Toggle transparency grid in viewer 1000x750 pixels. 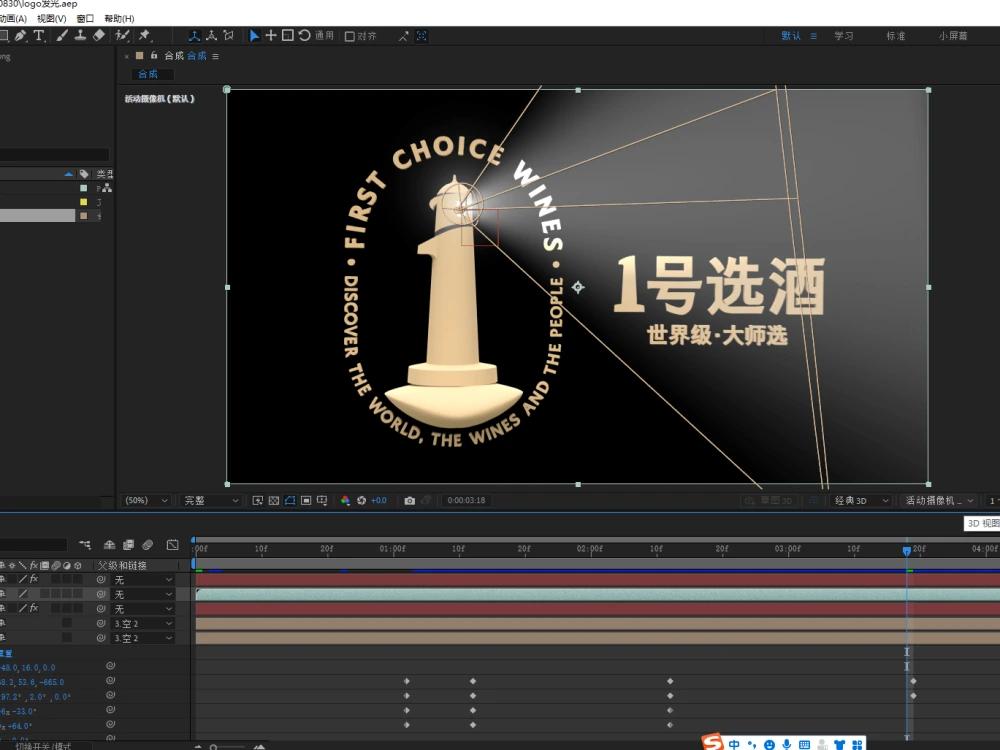click(274, 501)
